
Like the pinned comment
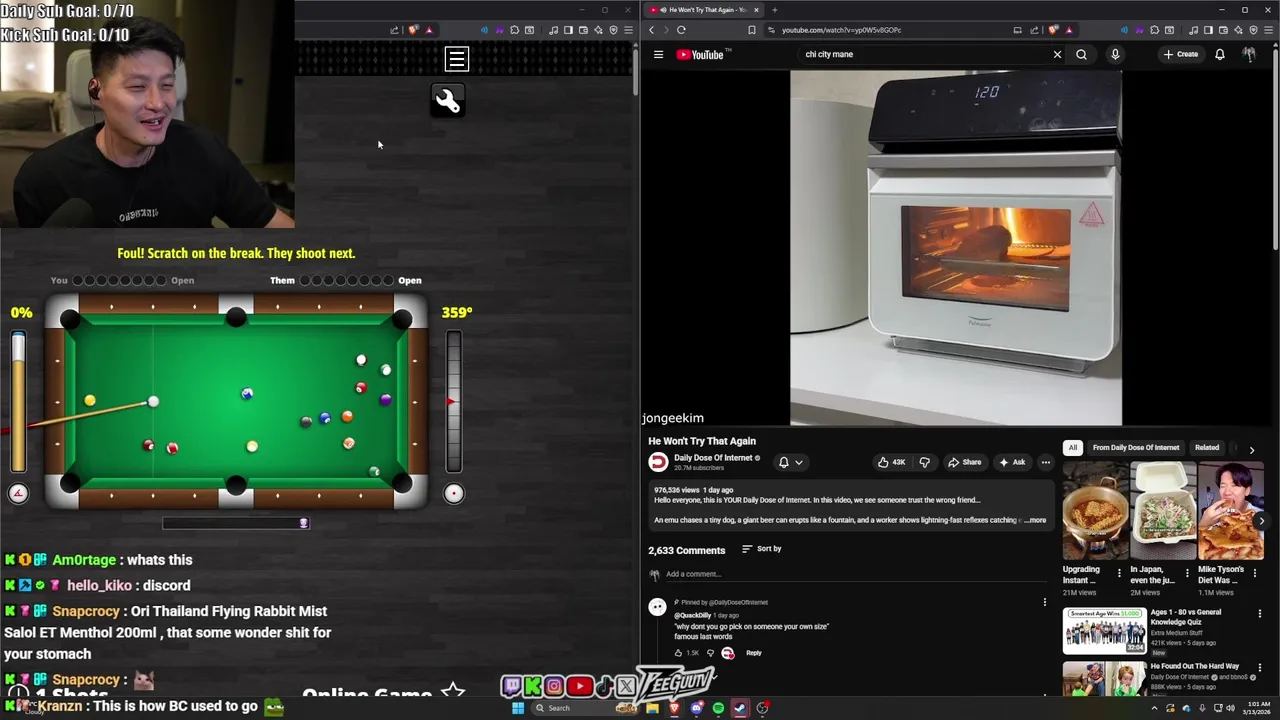tap(678, 653)
